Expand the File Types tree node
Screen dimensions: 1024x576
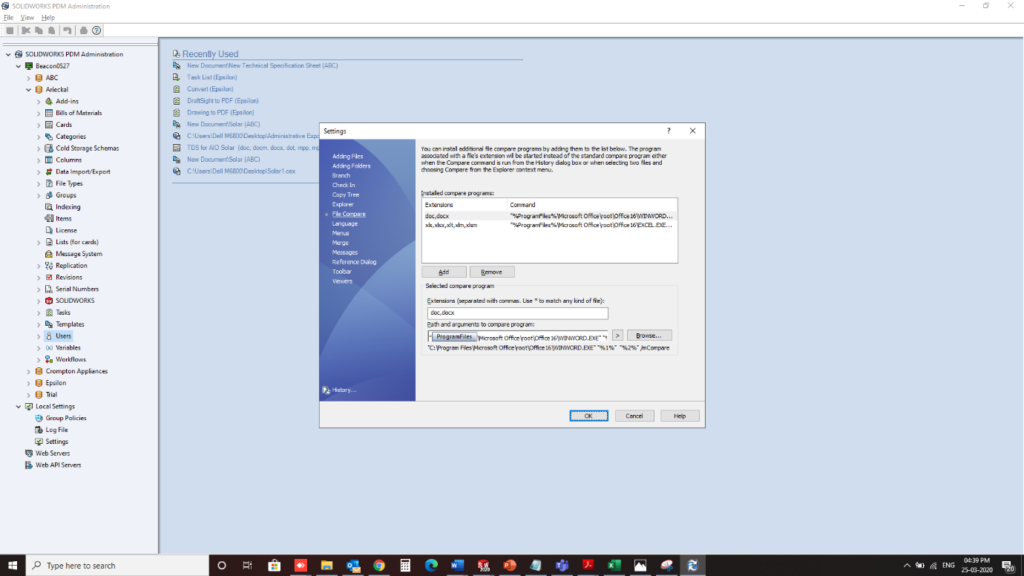coord(39,184)
